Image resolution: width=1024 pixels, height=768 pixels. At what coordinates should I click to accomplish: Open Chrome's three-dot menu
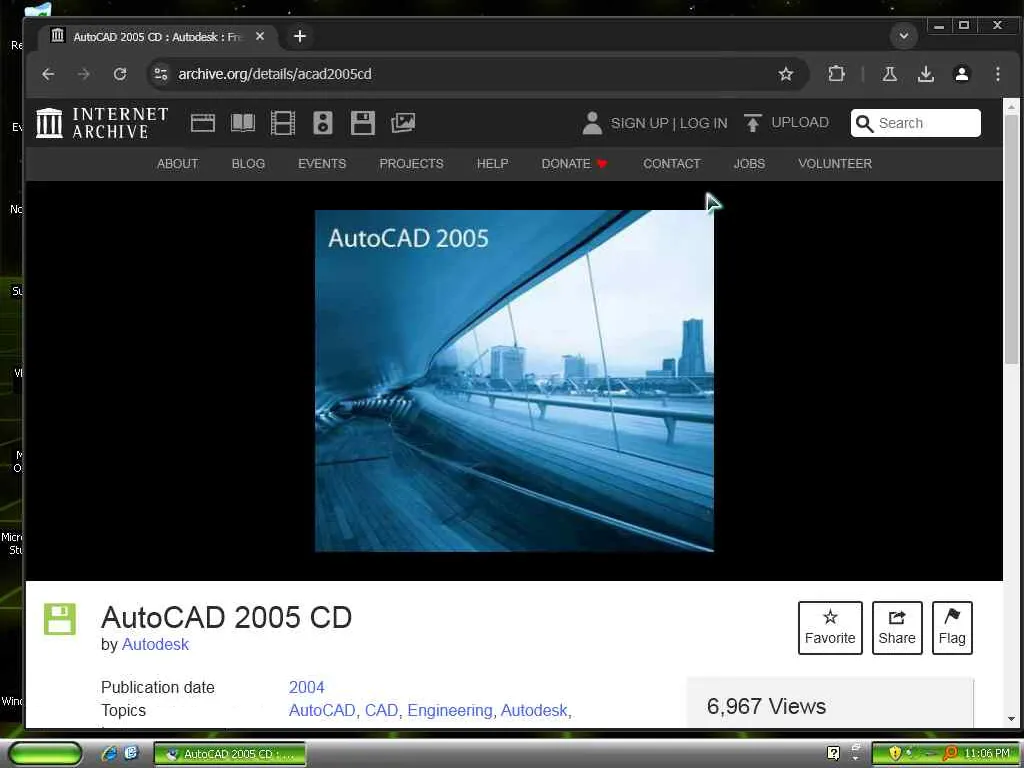pos(997,74)
